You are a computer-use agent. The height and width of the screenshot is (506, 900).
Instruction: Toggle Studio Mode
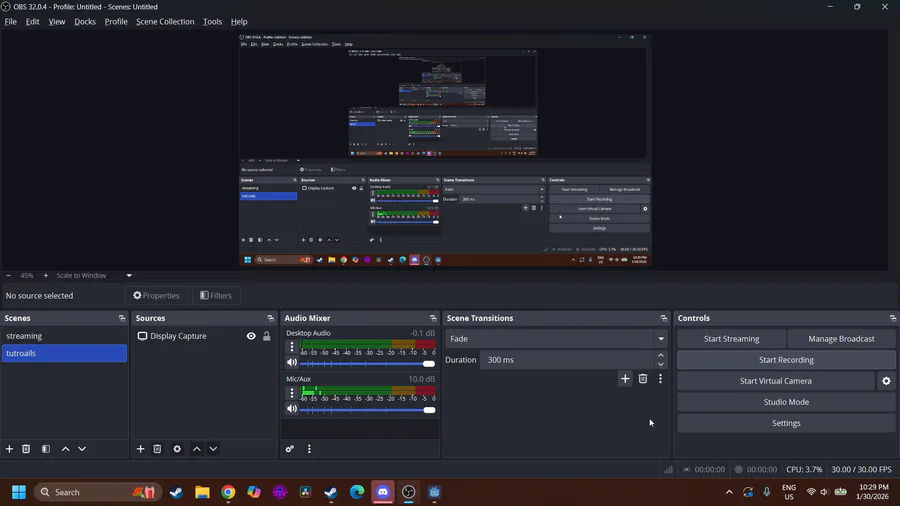point(786,402)
